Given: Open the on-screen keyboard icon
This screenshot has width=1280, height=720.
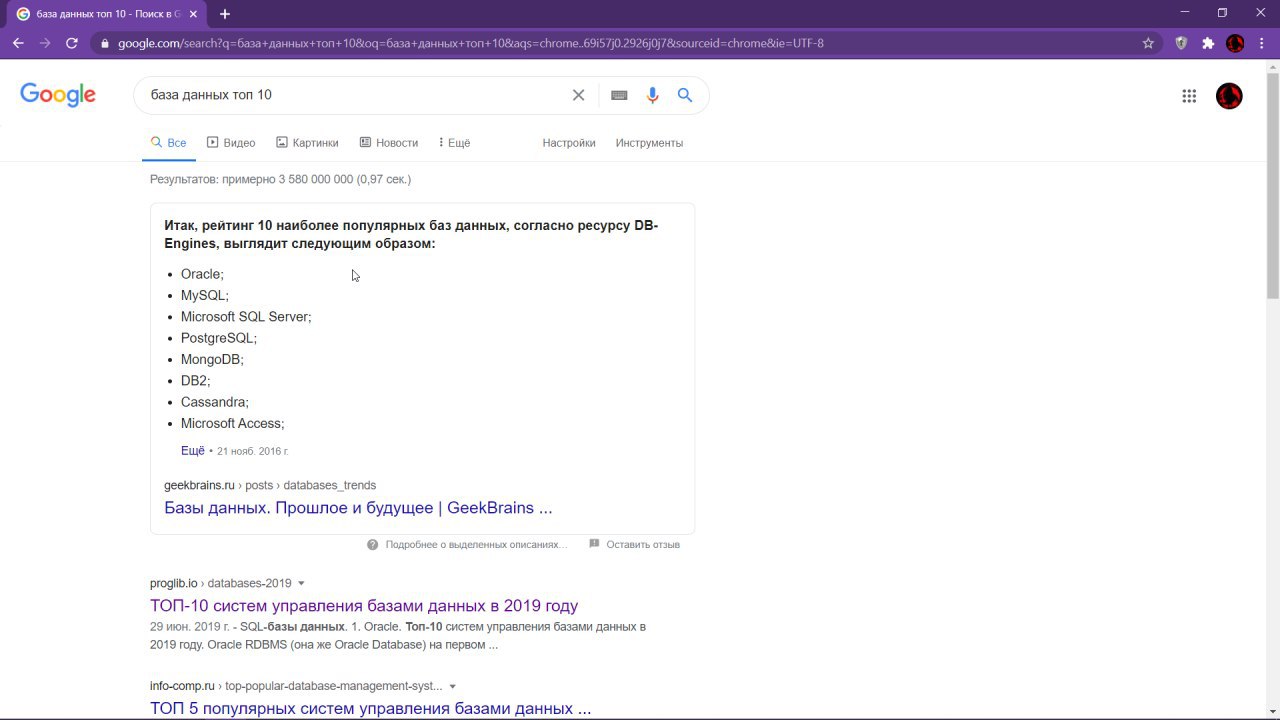Looking at the screenshot, I should tap(619, 95).
